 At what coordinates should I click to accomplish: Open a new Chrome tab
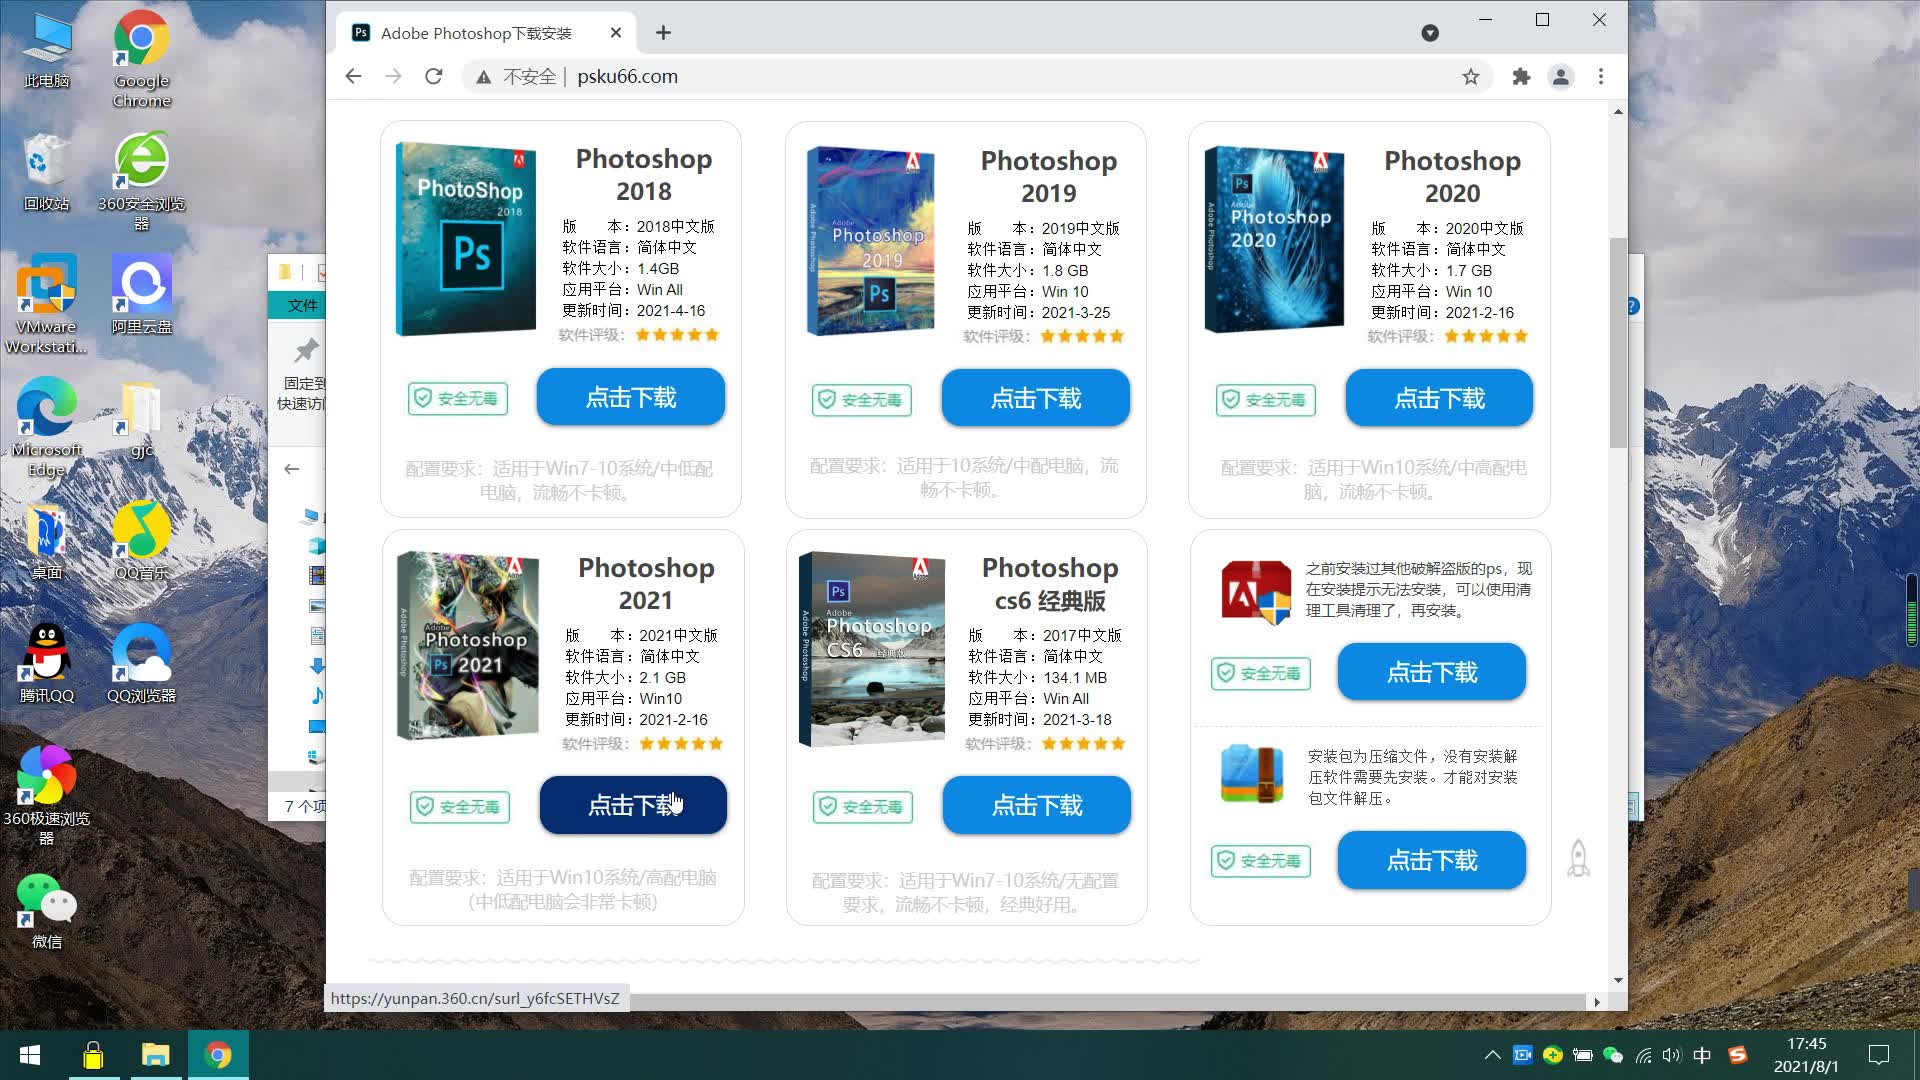tap(663, 33)
